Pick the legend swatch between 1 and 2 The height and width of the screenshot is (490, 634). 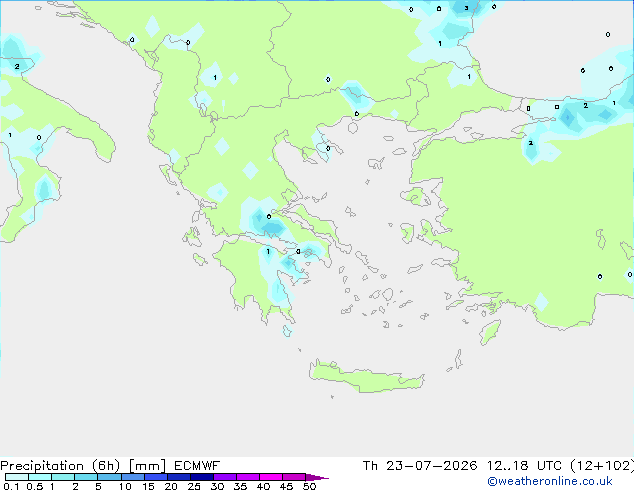click(63, 477)
